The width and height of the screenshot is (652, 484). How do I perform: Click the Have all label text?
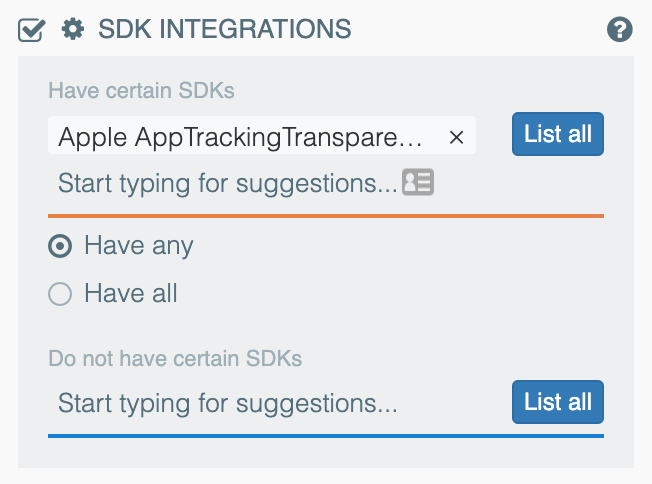(131, 294)
